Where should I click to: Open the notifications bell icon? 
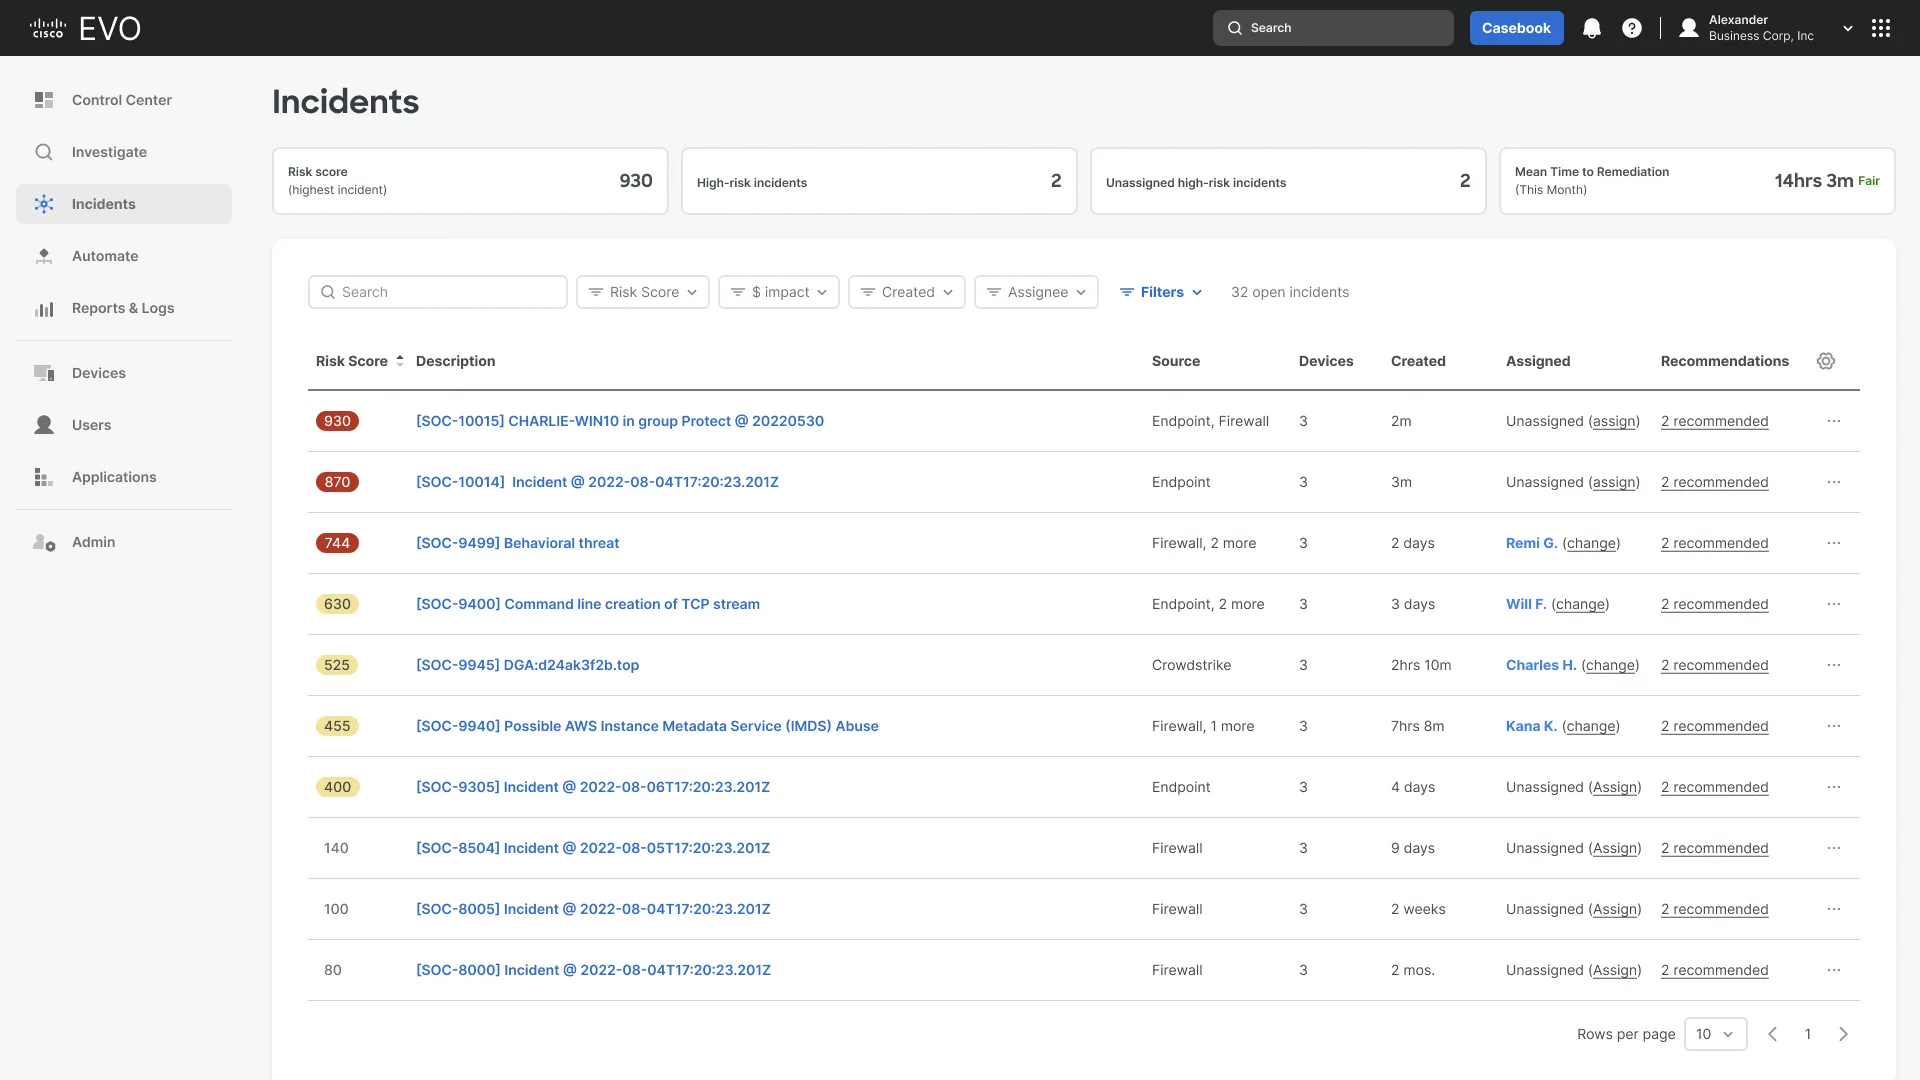(1592, 28)
